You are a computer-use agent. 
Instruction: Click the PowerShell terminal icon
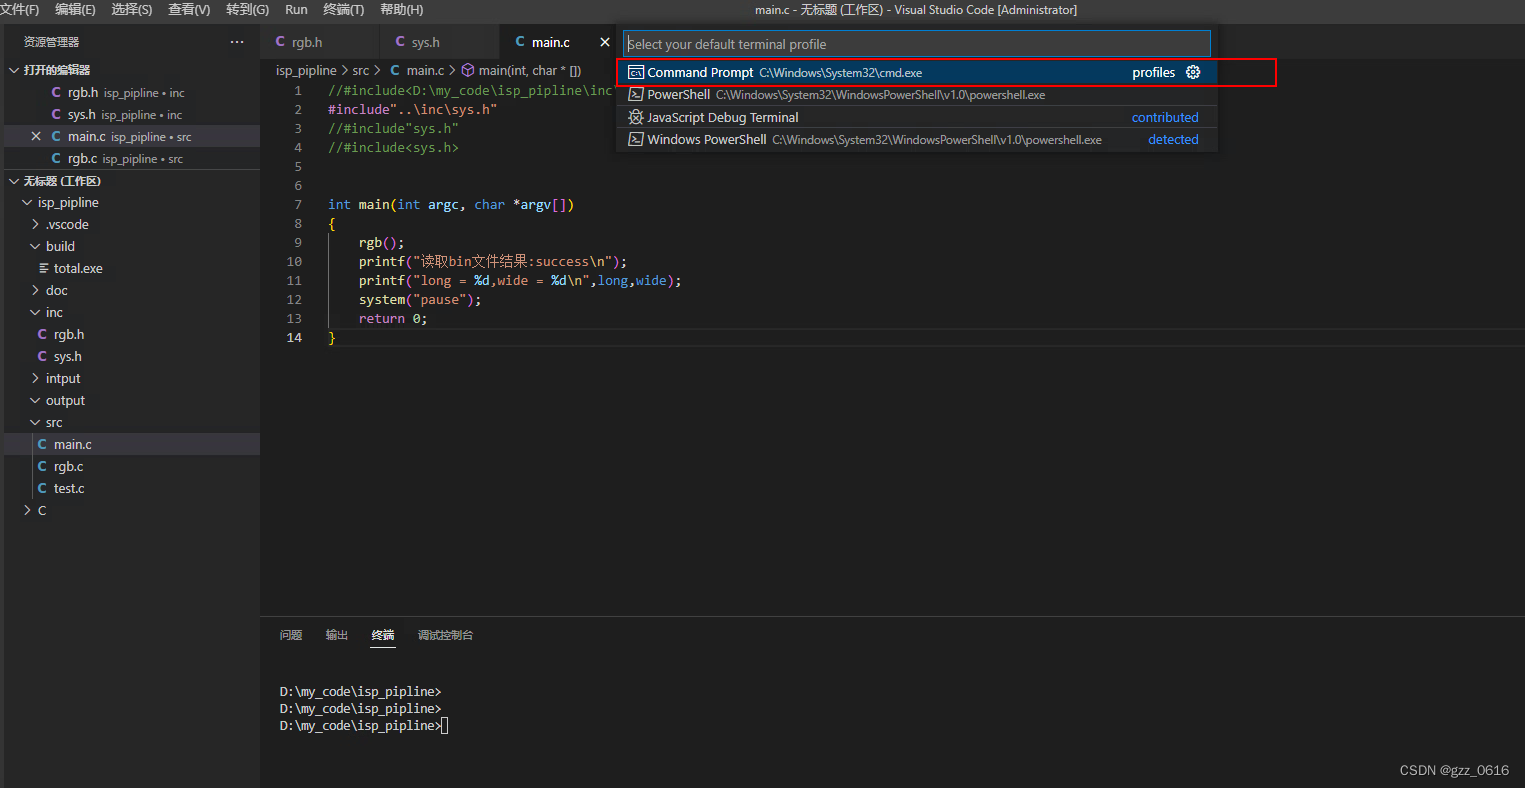636,94
